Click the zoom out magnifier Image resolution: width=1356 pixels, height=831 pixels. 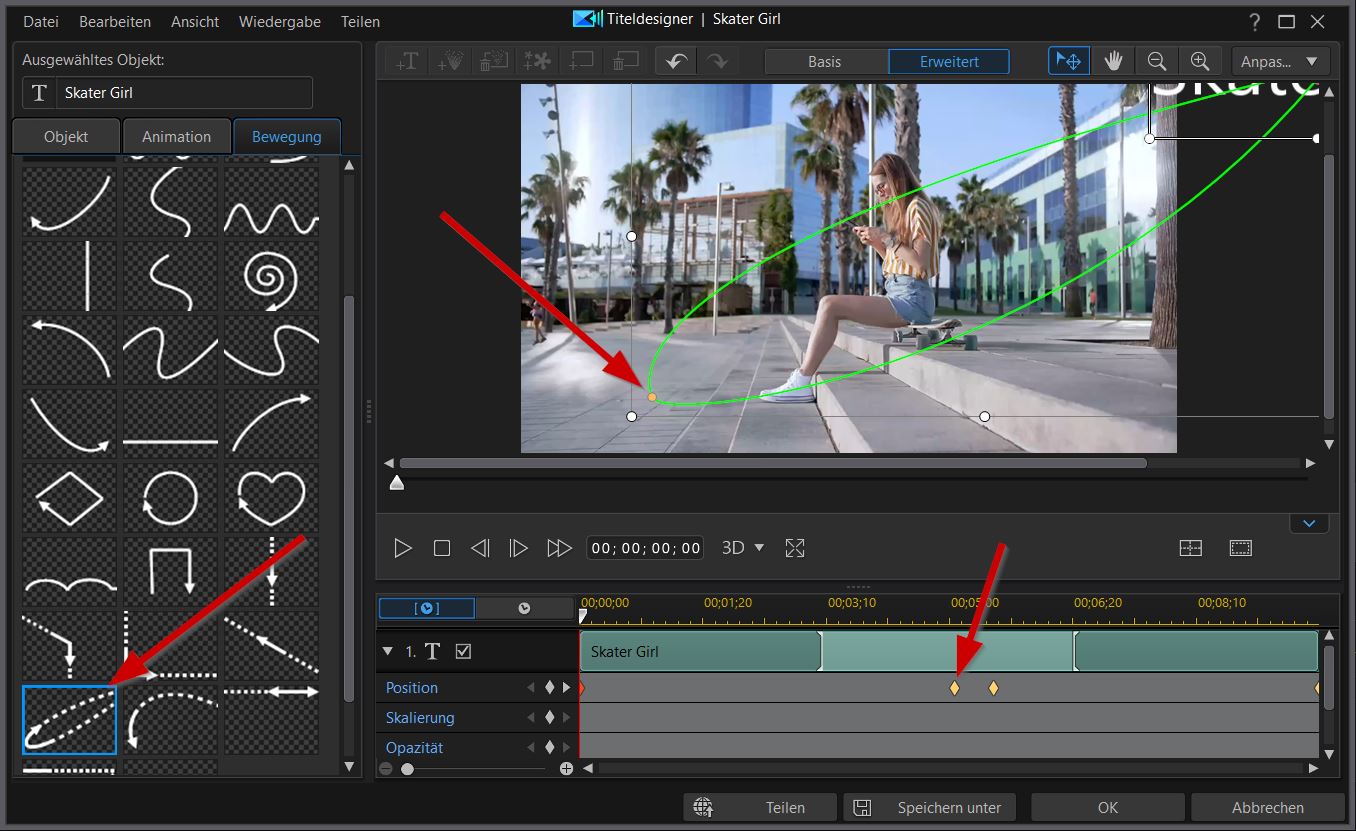(x=1157, y=61)
